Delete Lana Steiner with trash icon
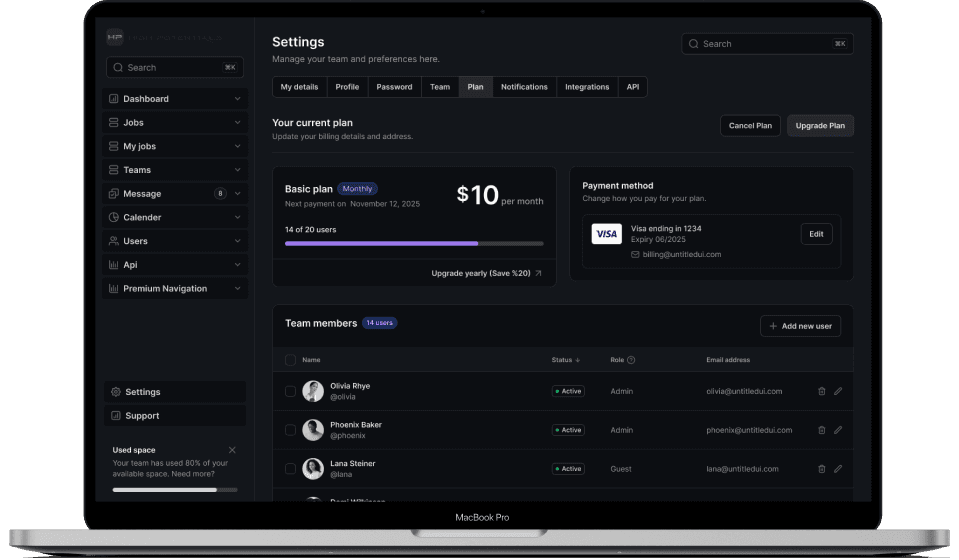959x560 pixels. click(x=821, y=469)
